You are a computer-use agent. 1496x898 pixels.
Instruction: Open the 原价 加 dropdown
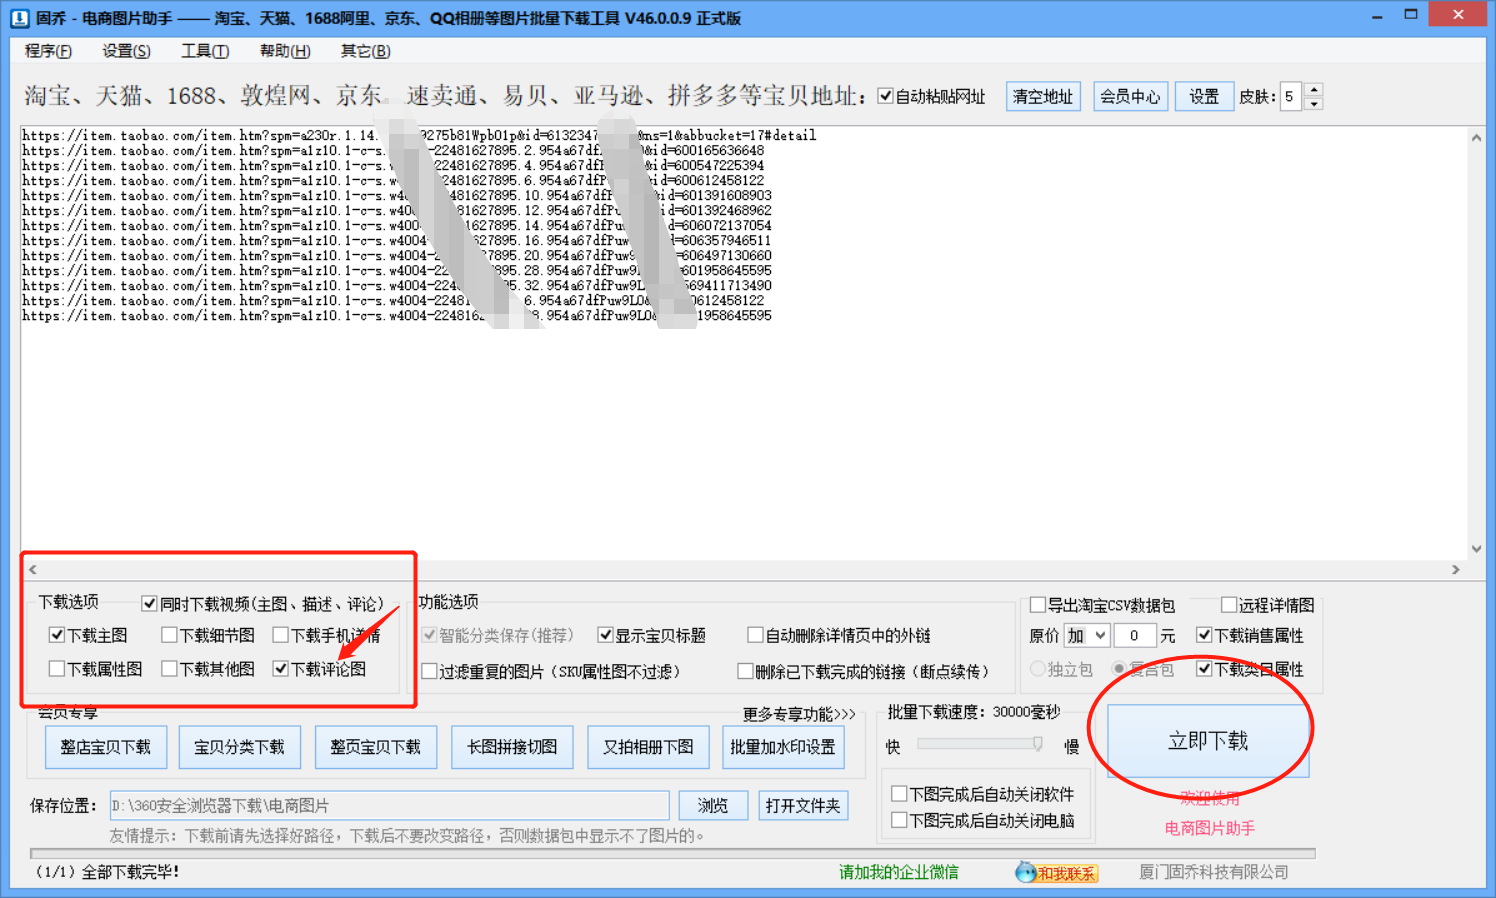(x=1087, y=635)
